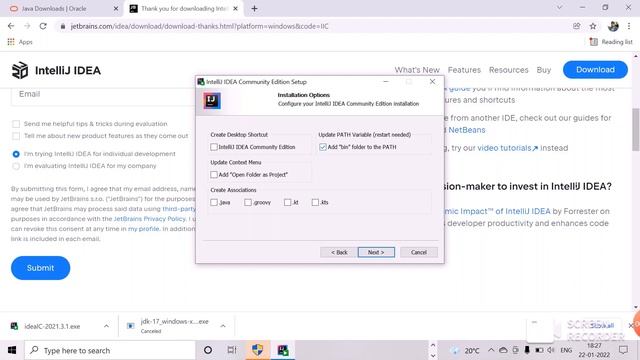Expand options for ideaIC-2021.3.1.exe download
The width and height of the screenshot is (640, 360).
pos(106,326)
